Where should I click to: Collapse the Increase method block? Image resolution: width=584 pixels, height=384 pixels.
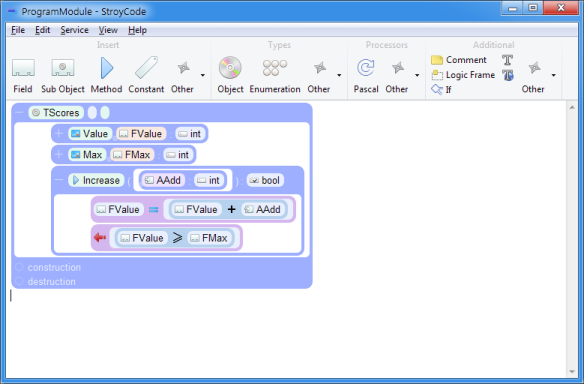[x=58, y=180]
